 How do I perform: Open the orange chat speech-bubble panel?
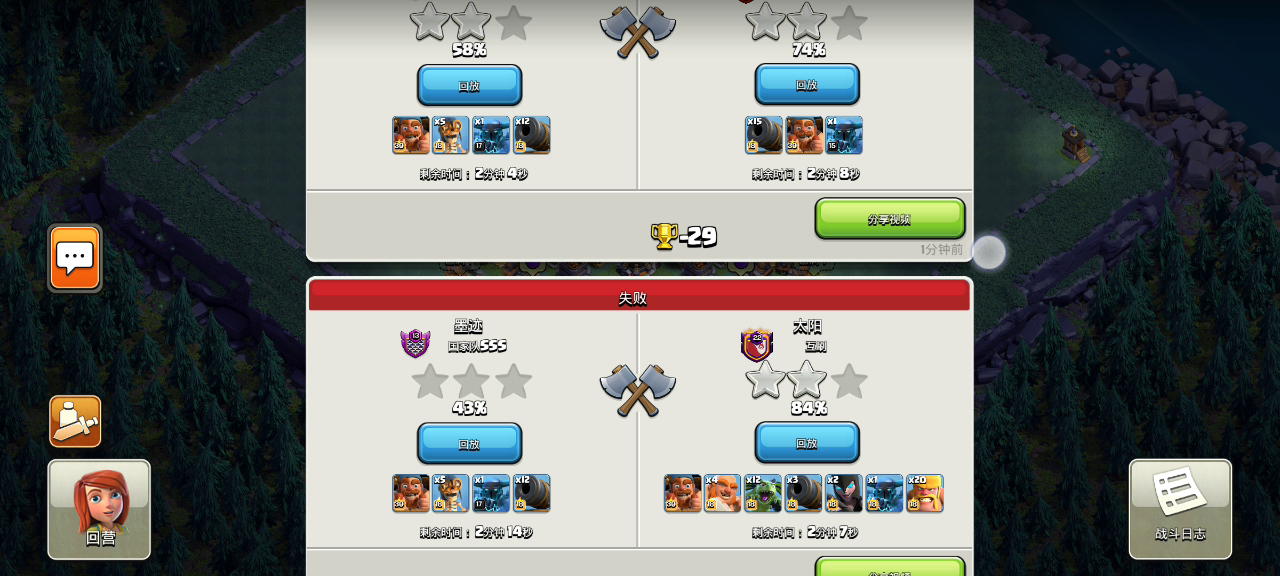[75, 258]
